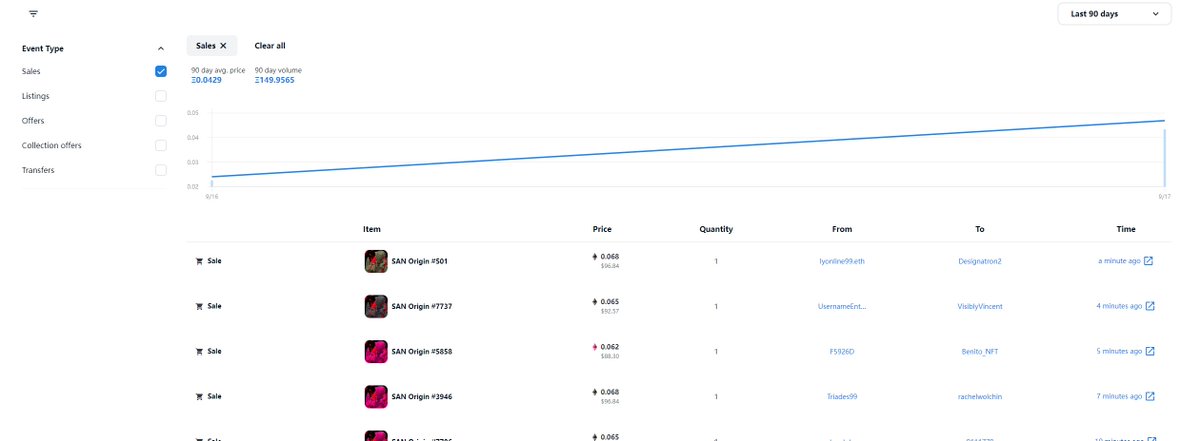Open the Last 90 days dropdown
Image resolution: width=1200 pixels, height=441 pixels.
point(1114,14)
